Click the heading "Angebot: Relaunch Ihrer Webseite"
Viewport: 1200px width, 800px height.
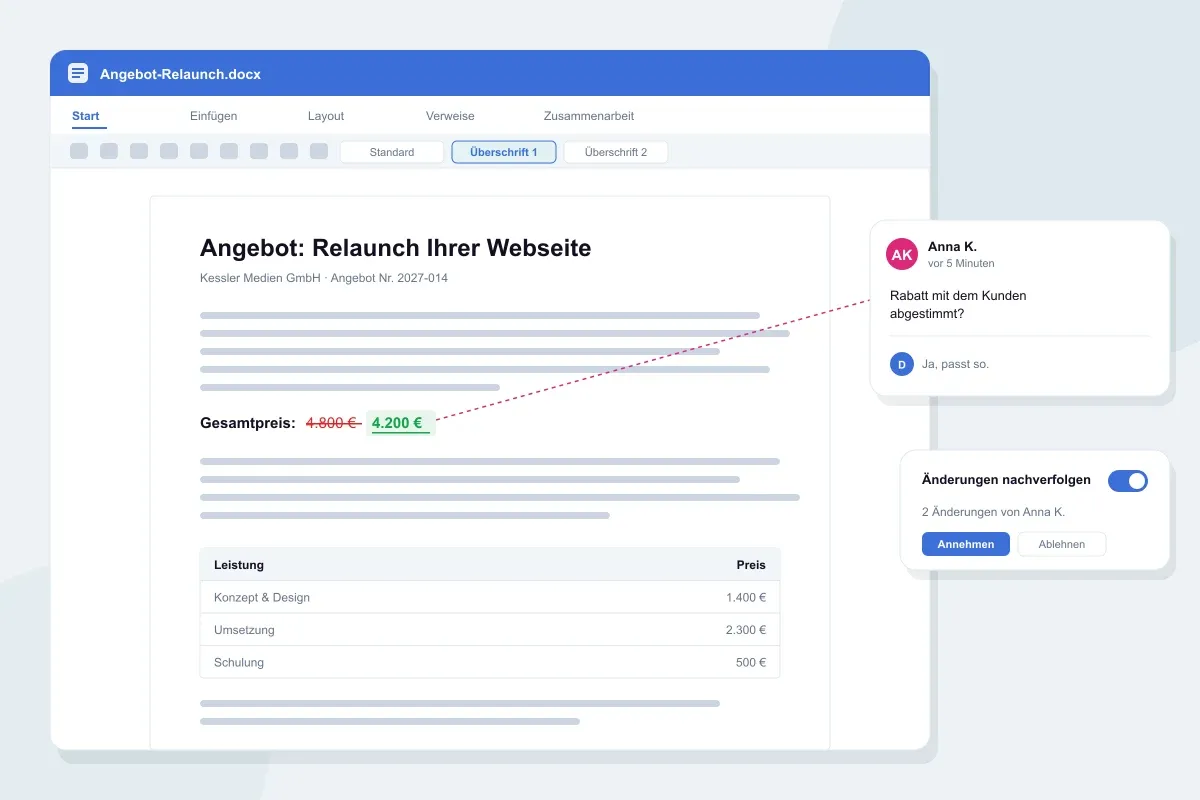[396, 248]
